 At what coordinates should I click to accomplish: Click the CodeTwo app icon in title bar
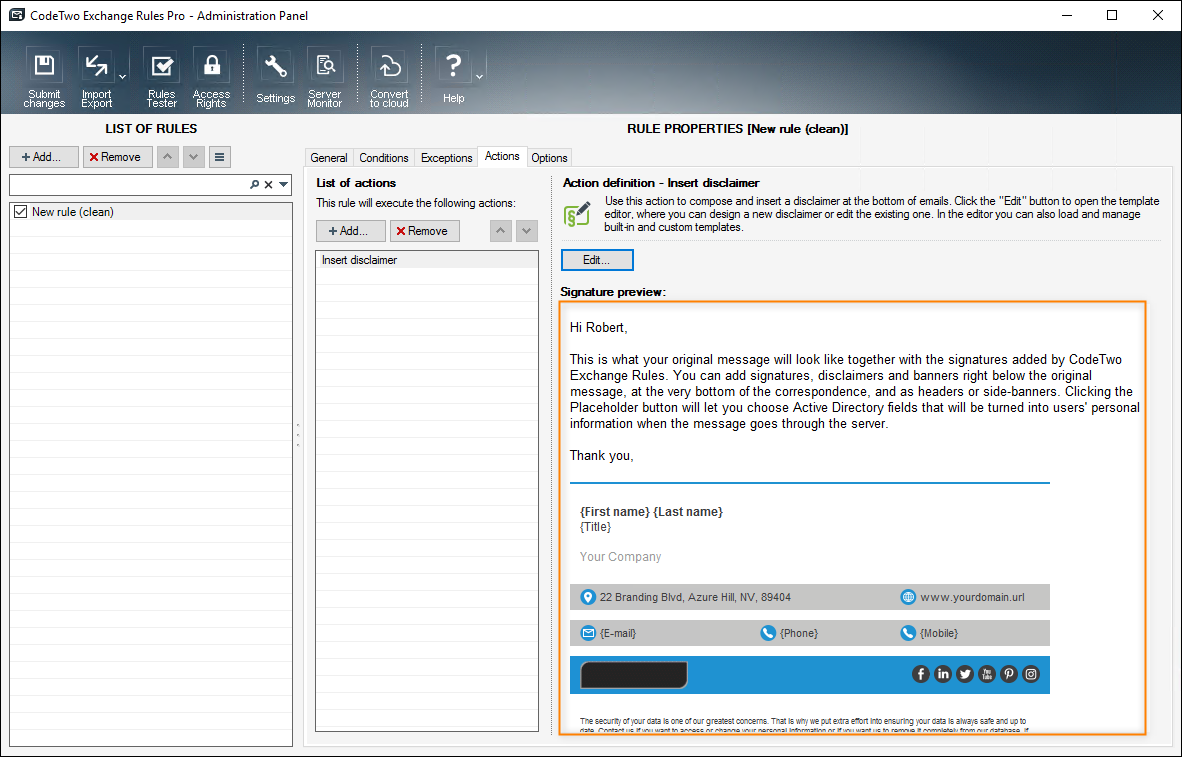(16, 15)
